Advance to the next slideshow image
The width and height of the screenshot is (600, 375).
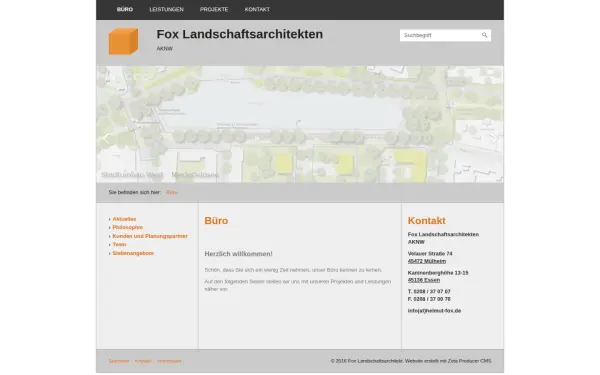point(494,138)
